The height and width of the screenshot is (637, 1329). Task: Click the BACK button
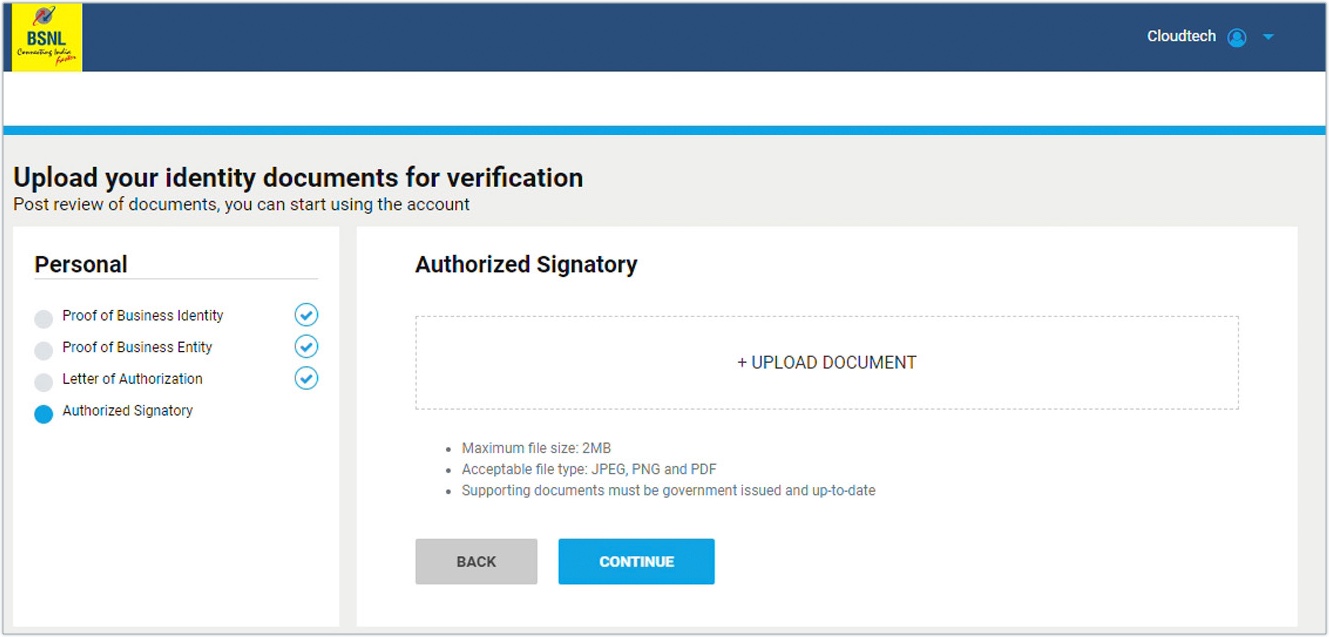476,561
